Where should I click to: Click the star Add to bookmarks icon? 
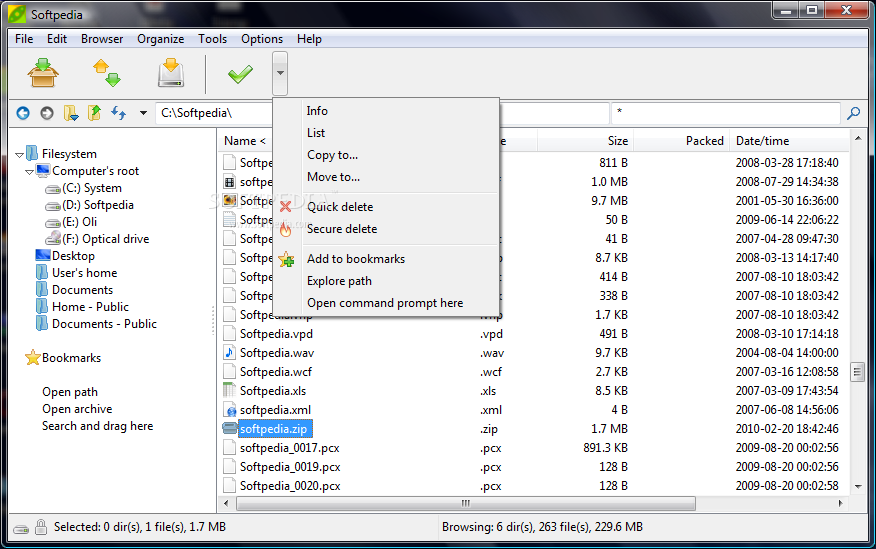click(x=286, y=259)
